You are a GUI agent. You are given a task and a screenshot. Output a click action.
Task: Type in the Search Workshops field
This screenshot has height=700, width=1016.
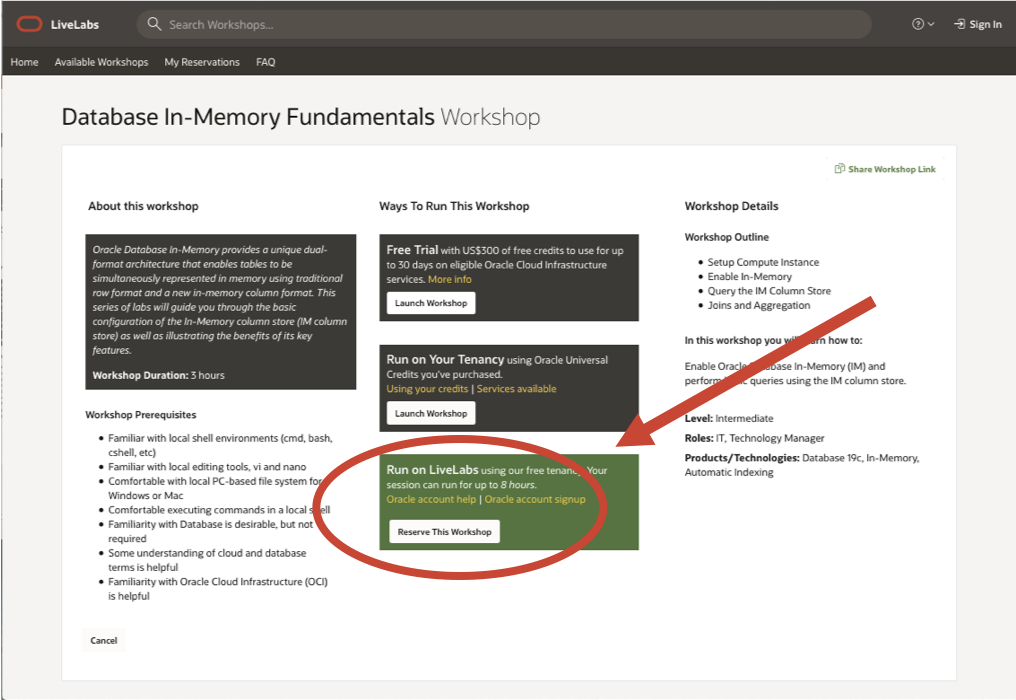pos(500,24)
